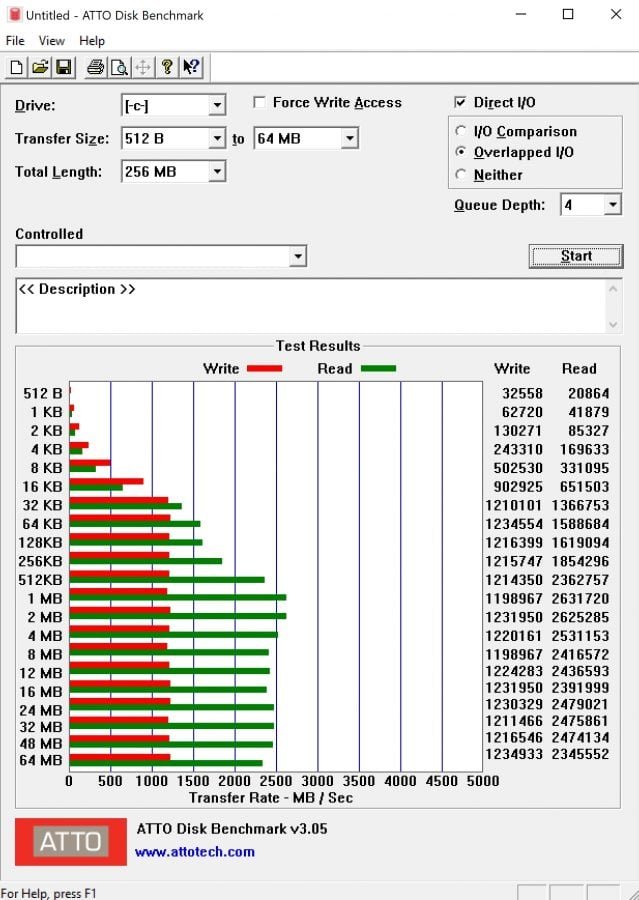
Task: Open the Queue Depth dropdown
Action: coord(613,204)
